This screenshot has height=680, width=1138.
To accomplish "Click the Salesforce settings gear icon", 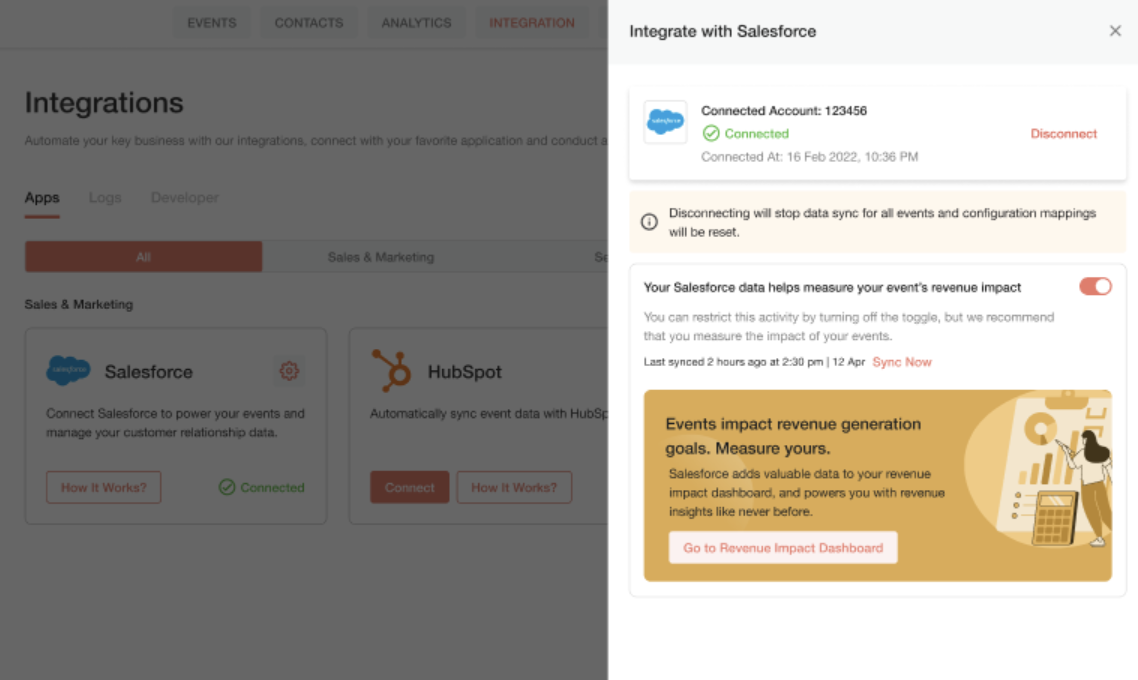I will click(x=289, y=371).
